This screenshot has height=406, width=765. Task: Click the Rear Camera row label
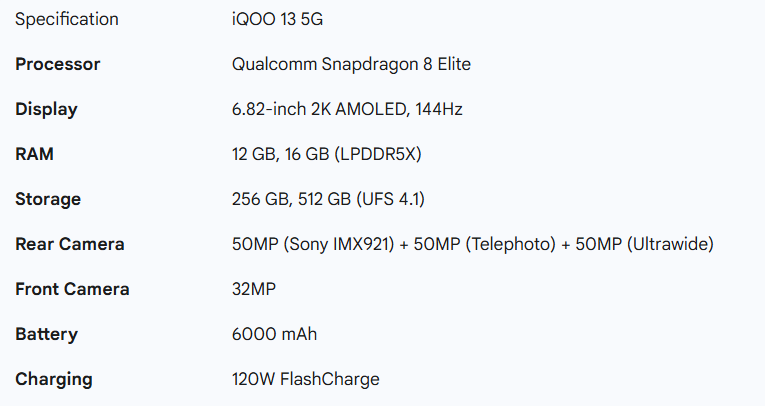click(x=70, y=244)
